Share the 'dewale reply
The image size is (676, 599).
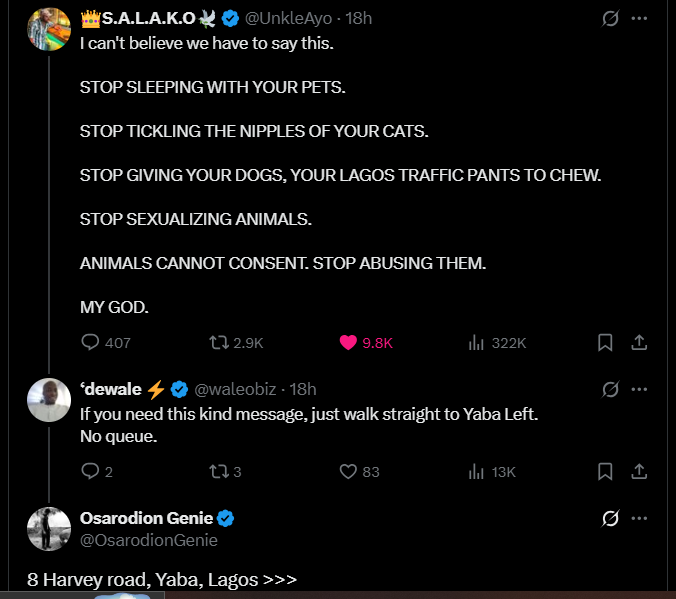[639, 471]
